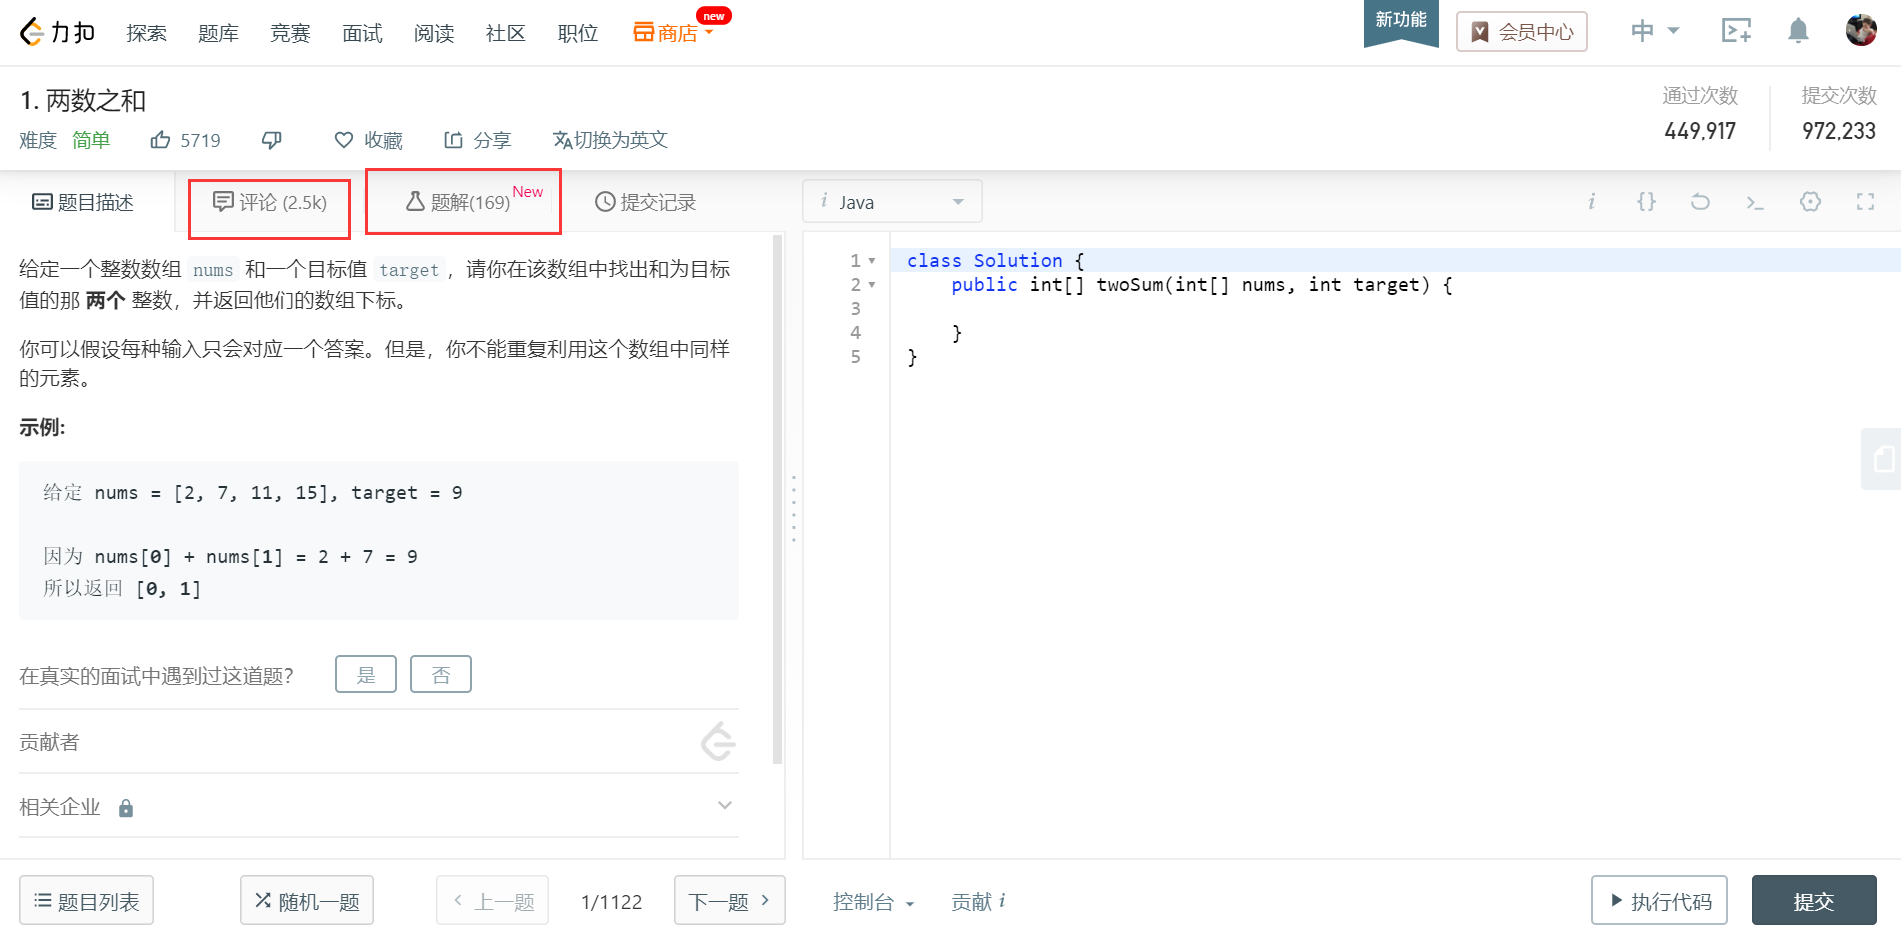This screenshot has height=939, width=1901.
Task: Add problem to favorites 收藏
Action: (x=368, y=140)
